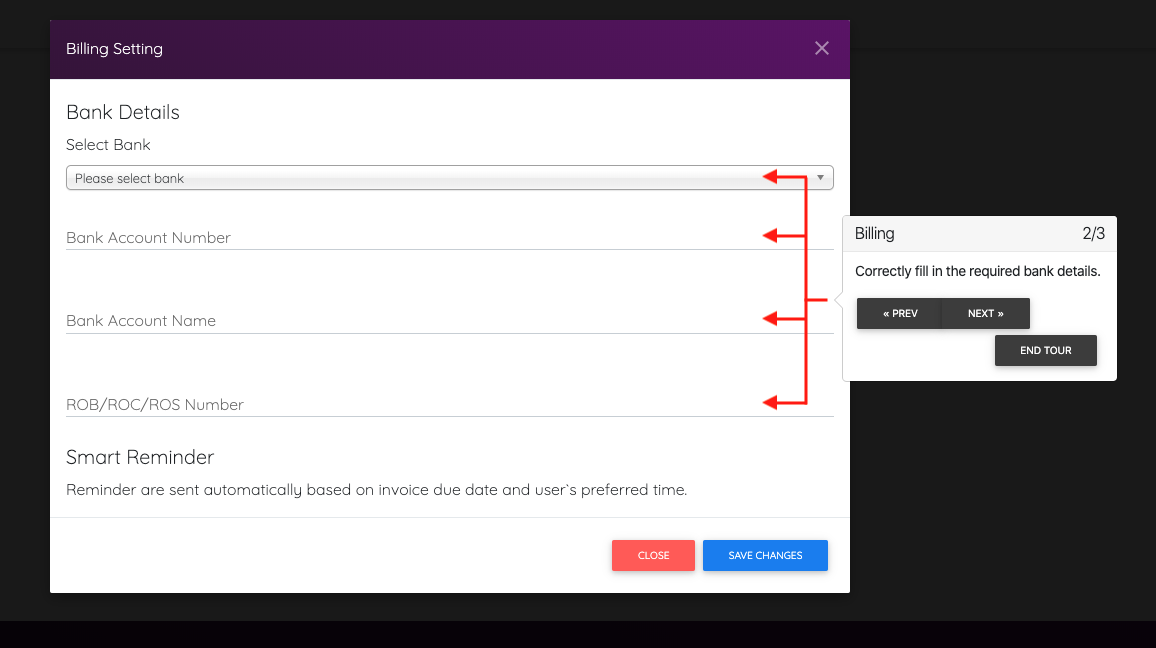This screenshot has height=648, width=1156.
Task: Click the red CLOSE button
Action: 653,555
